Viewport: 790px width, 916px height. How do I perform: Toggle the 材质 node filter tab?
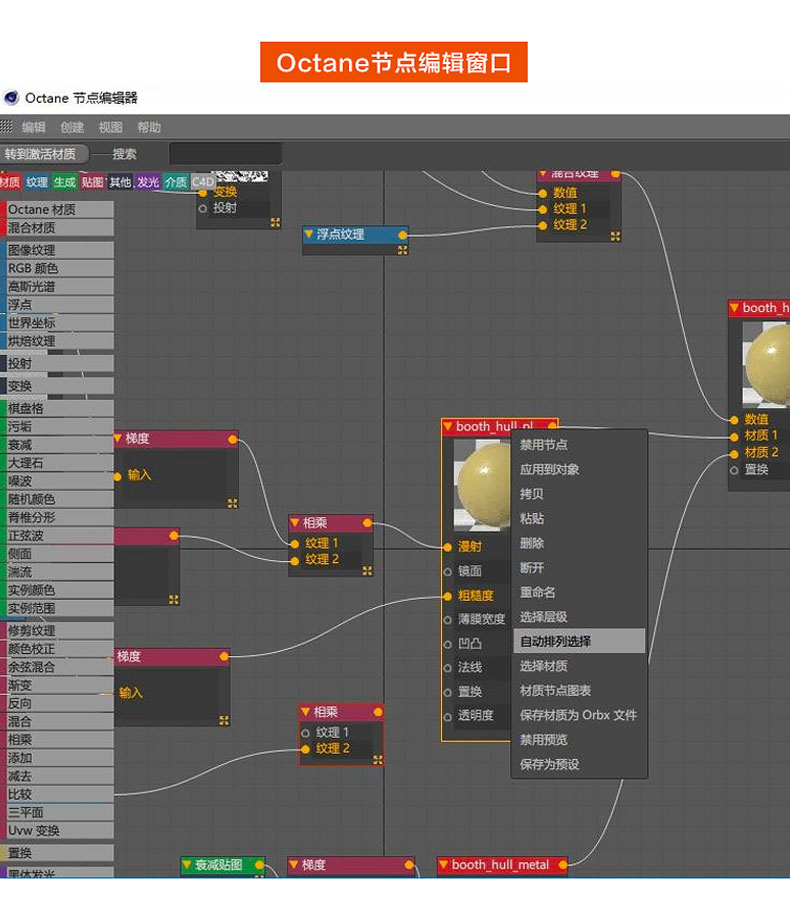point(11,182)
